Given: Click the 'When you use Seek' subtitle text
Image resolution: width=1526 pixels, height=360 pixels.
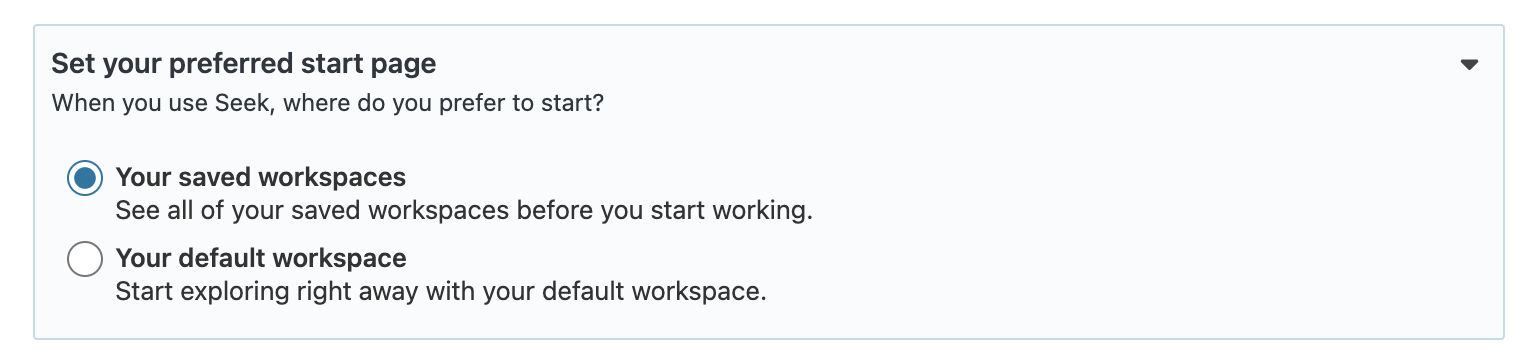Looking at the screenshot, I should [327, 103].
